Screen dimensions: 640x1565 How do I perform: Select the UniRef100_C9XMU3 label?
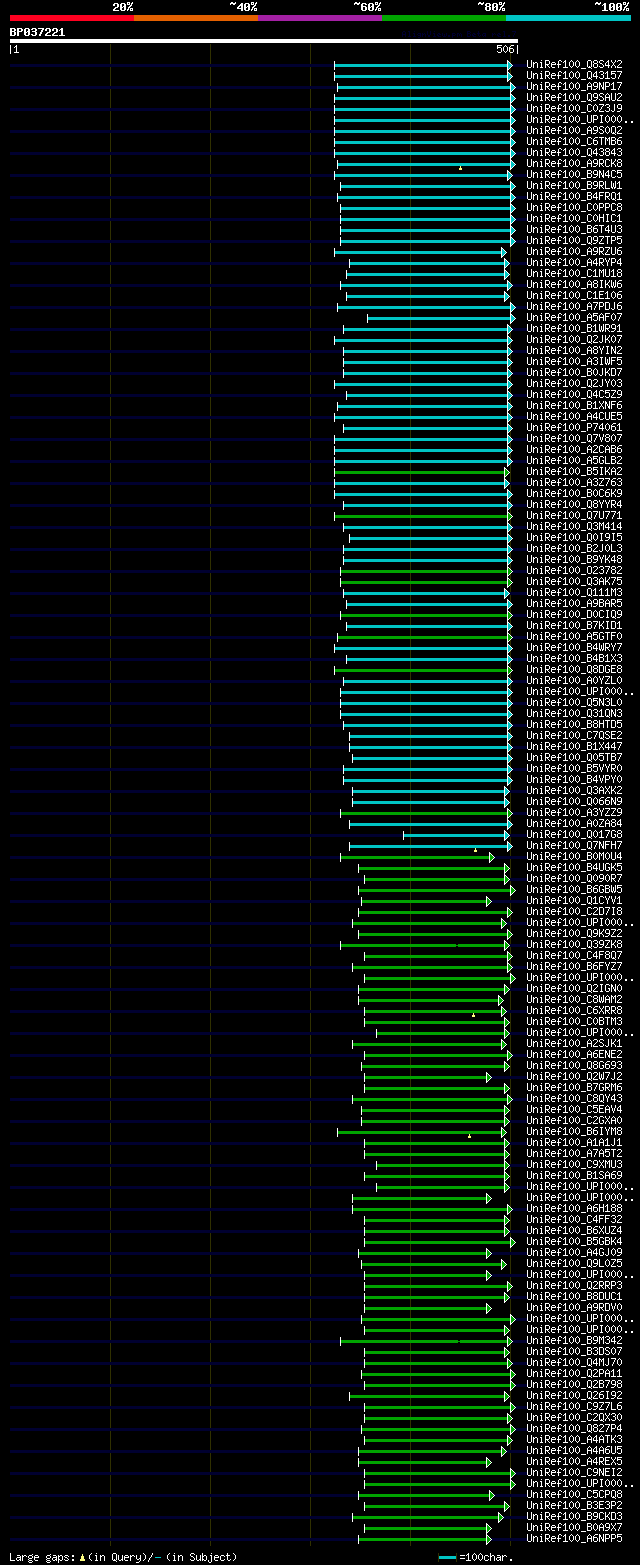click(574, 1164)
